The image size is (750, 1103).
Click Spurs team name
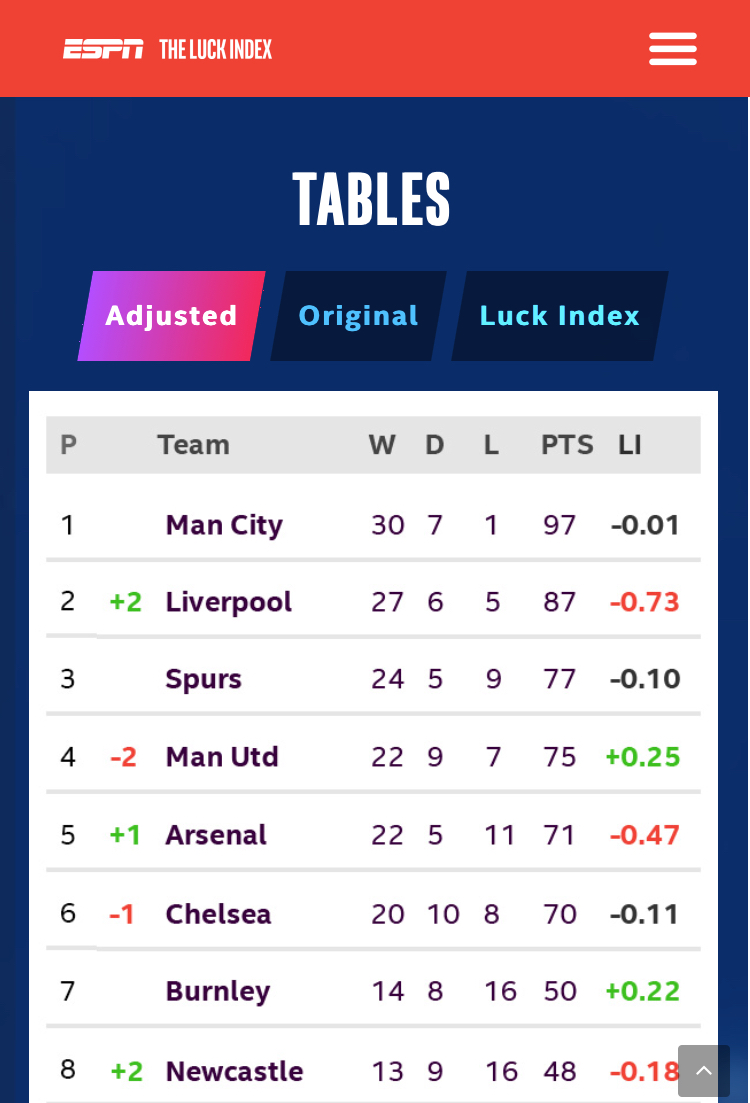[203, 679]
